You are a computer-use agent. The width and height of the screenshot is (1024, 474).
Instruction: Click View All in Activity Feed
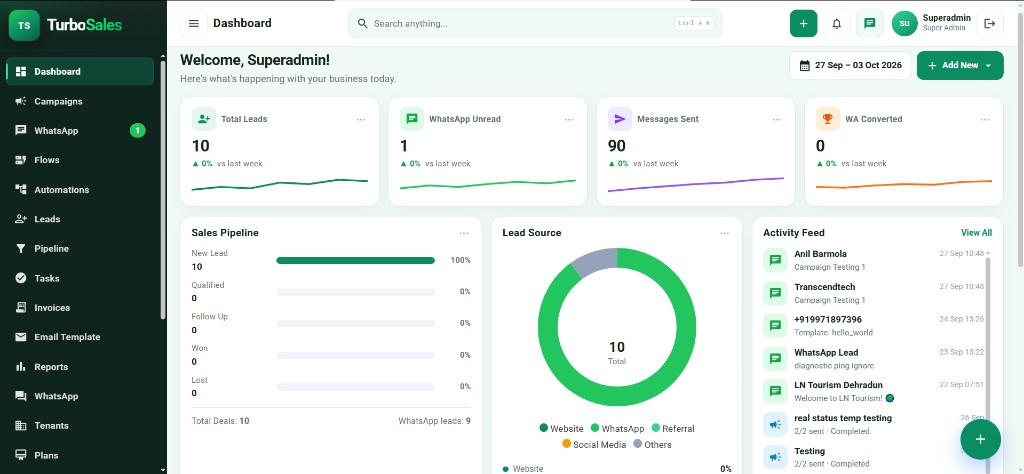pyautogui.click(x=976, y=232)
